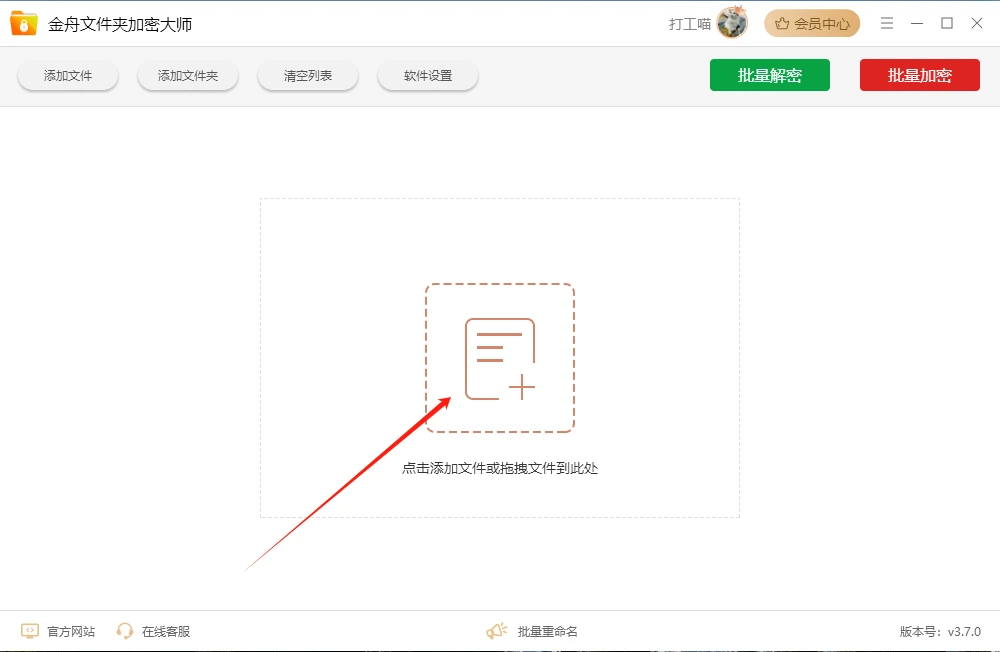Click the megaphone icon beside 批量重命名
The width and height of the screenshot is (1000, 652).
click(x=496, y=631)
